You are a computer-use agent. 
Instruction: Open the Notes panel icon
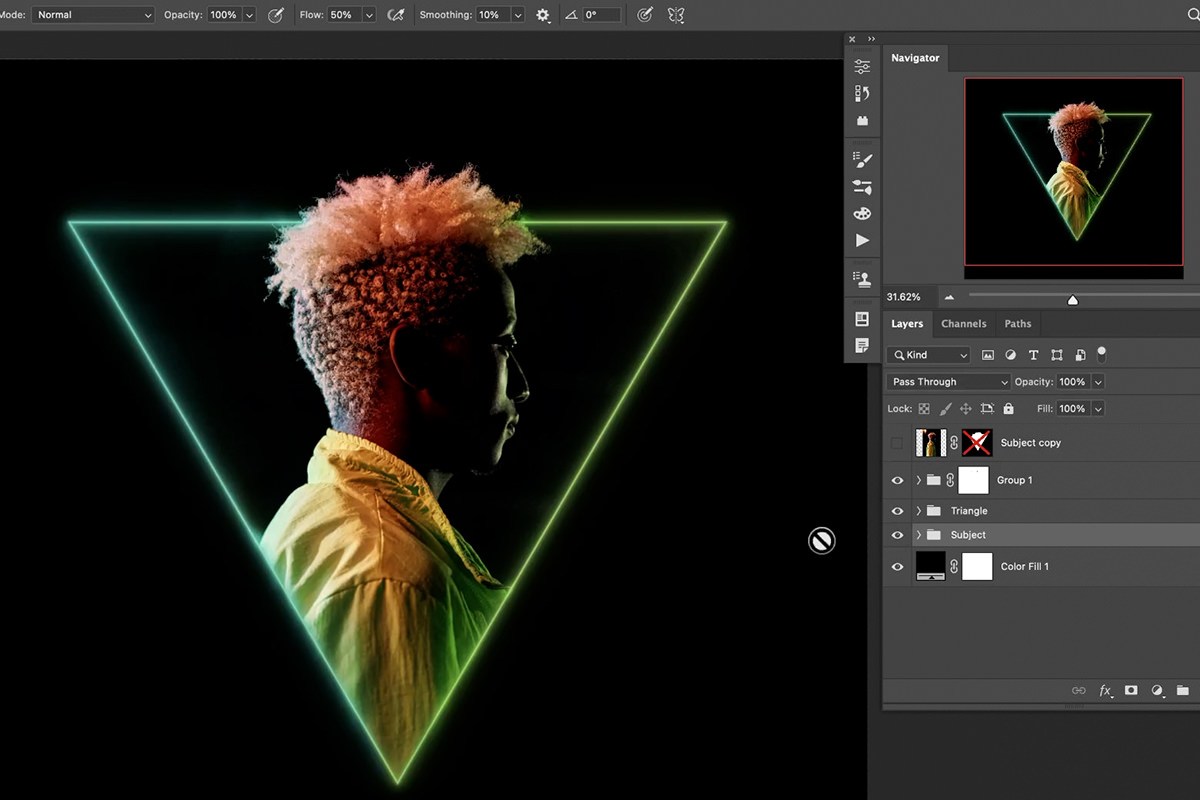point(862,345)
